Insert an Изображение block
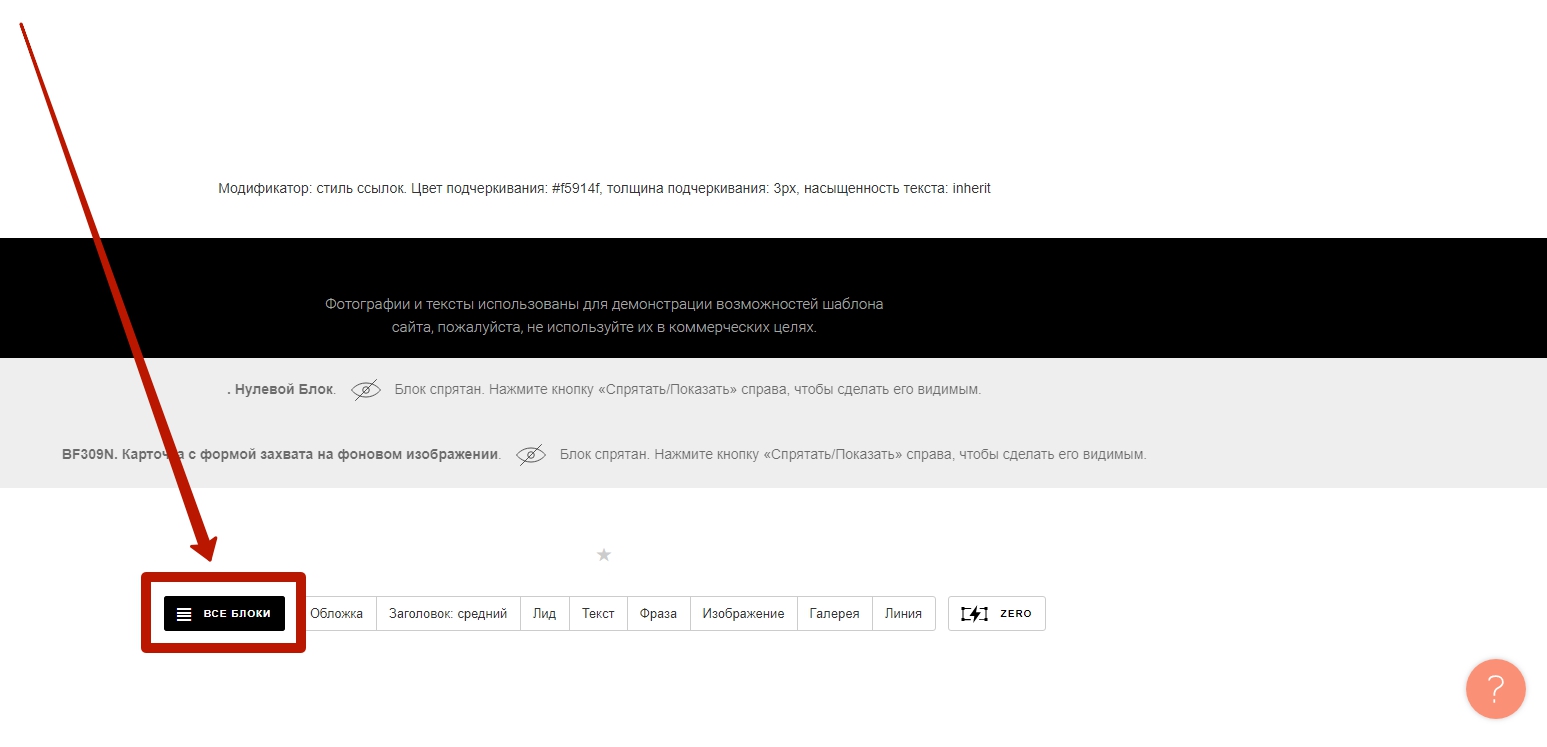This screenshot has height=747, width=1547. click(743, 614)
